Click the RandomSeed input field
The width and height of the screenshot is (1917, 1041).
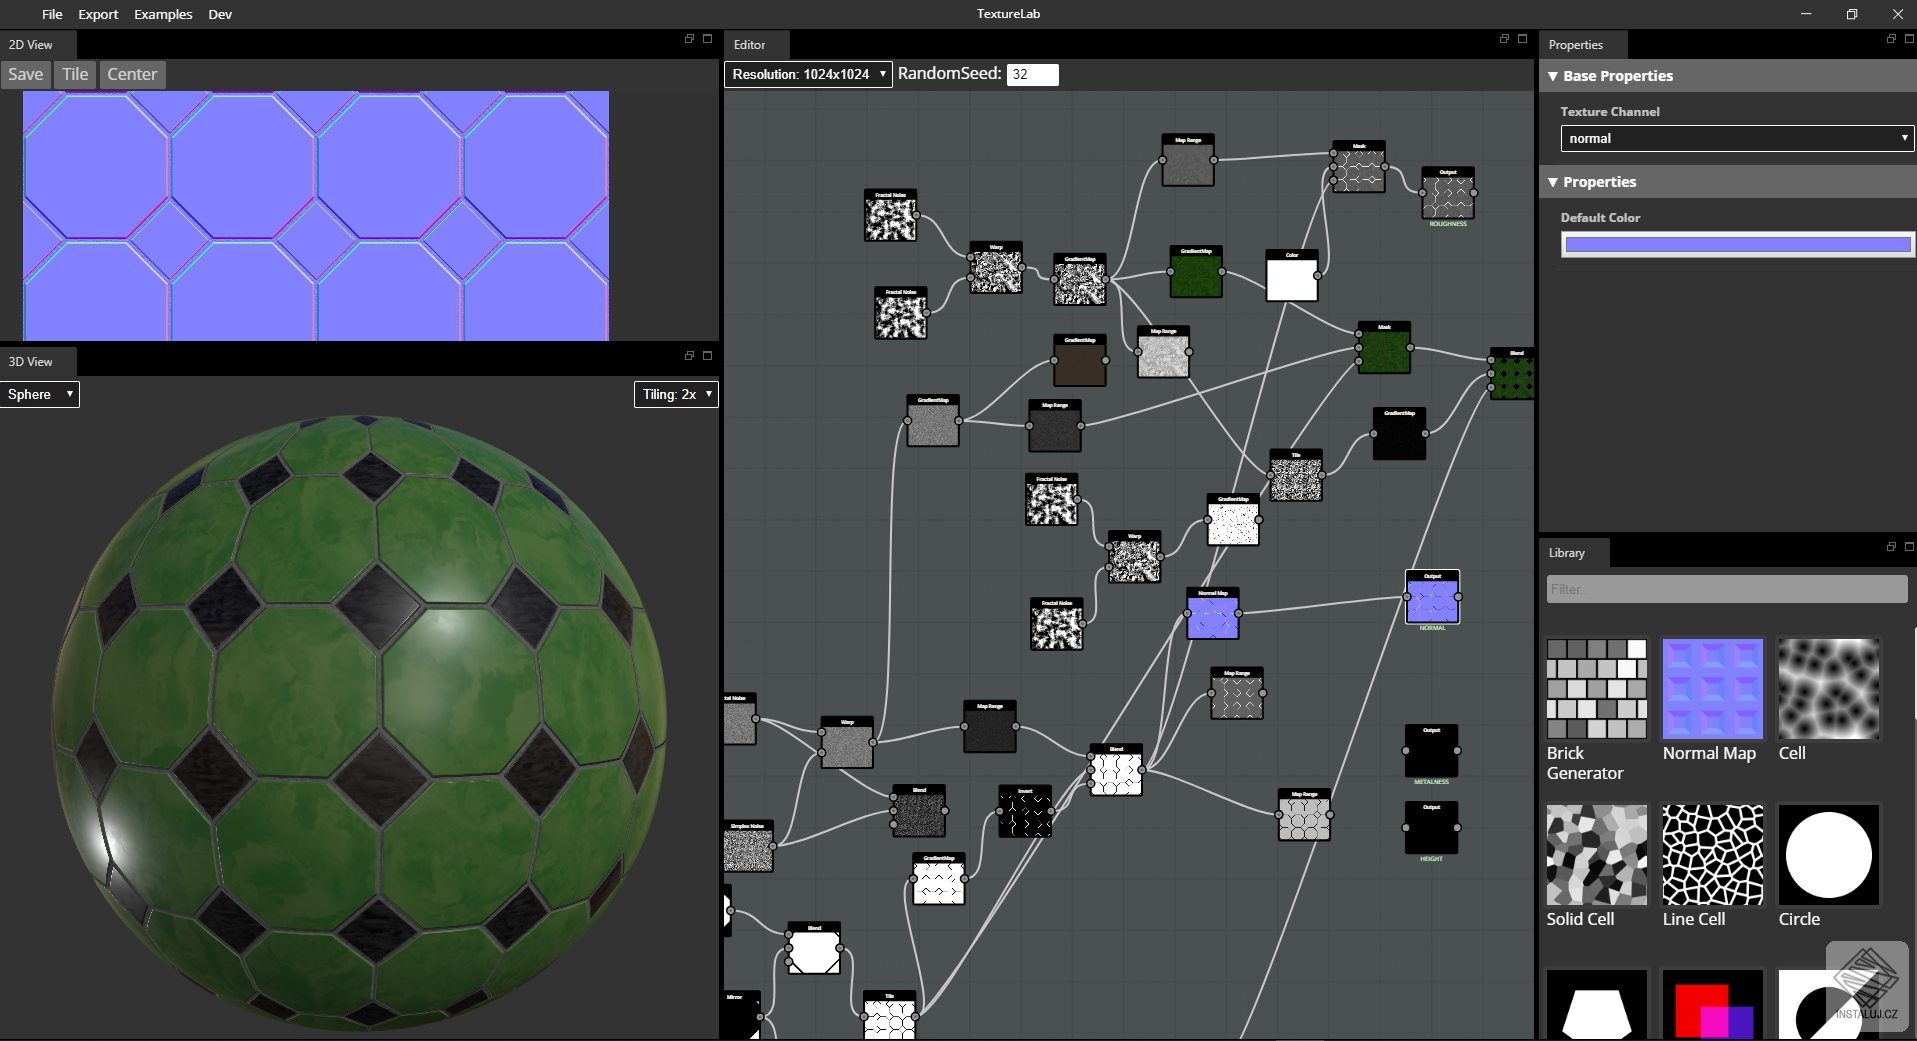coord(1033,74)
